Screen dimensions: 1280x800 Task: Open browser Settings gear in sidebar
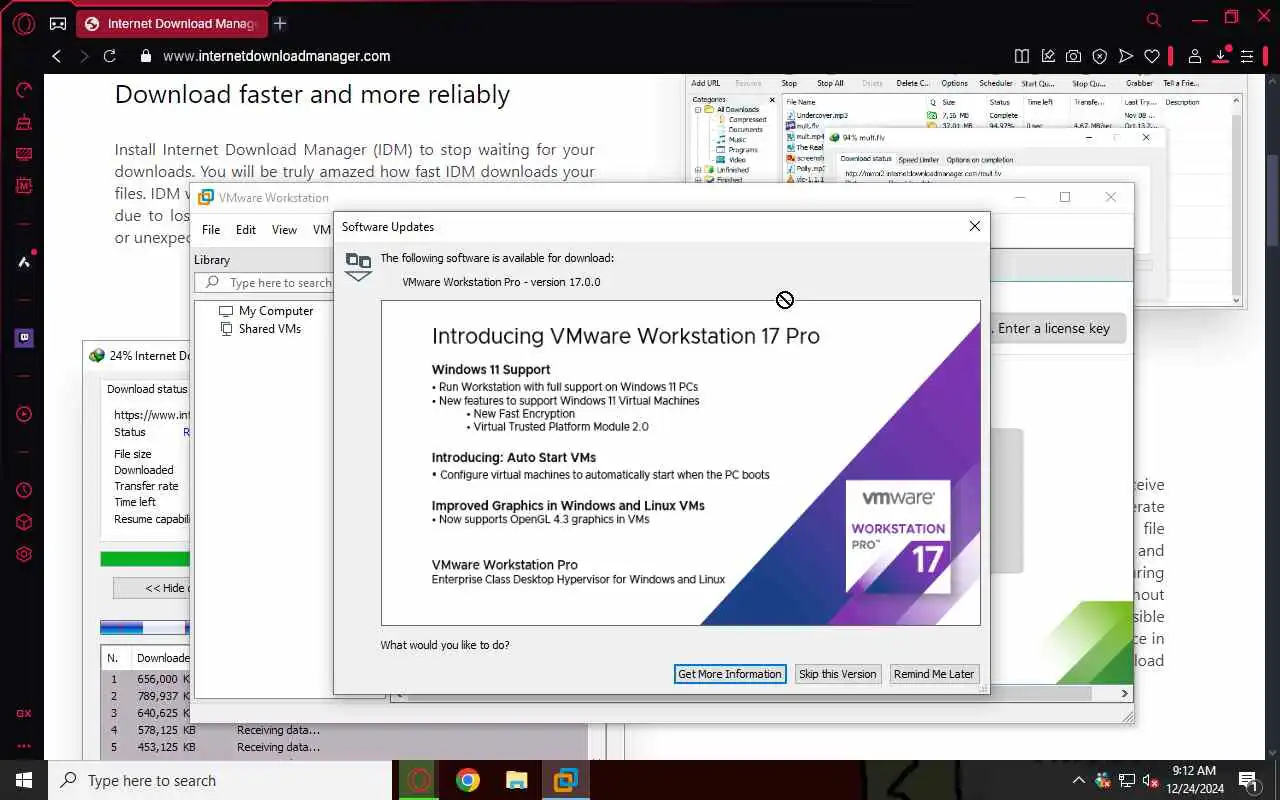(x=24, y=554)
